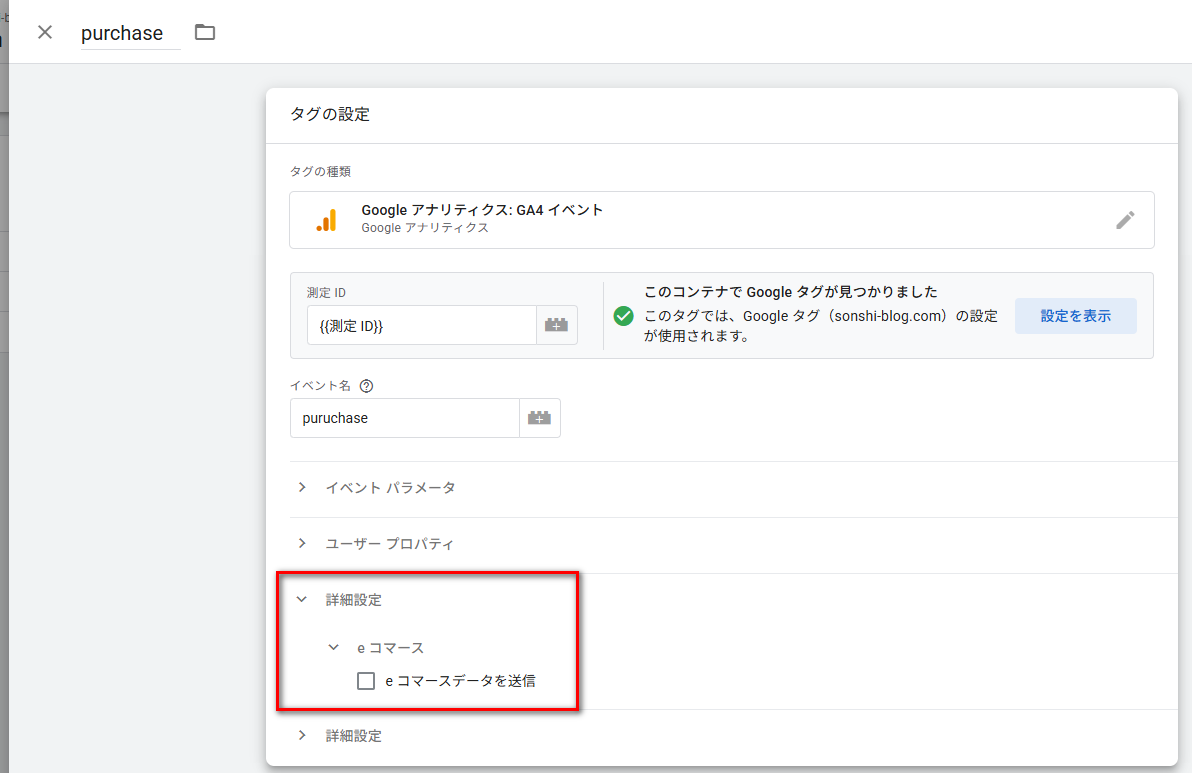
Task: Click the folder icon beside purchase title
Action: 204,32
